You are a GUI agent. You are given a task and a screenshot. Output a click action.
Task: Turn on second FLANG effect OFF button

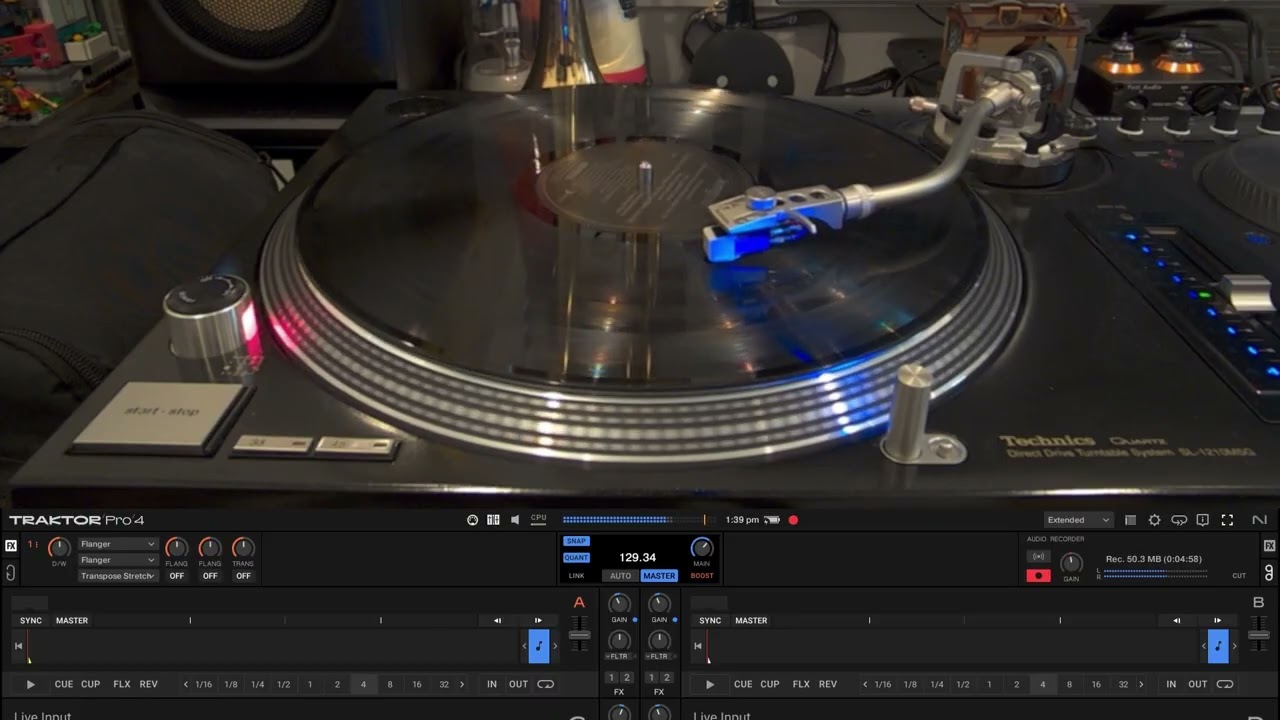(x=210, y=576)
